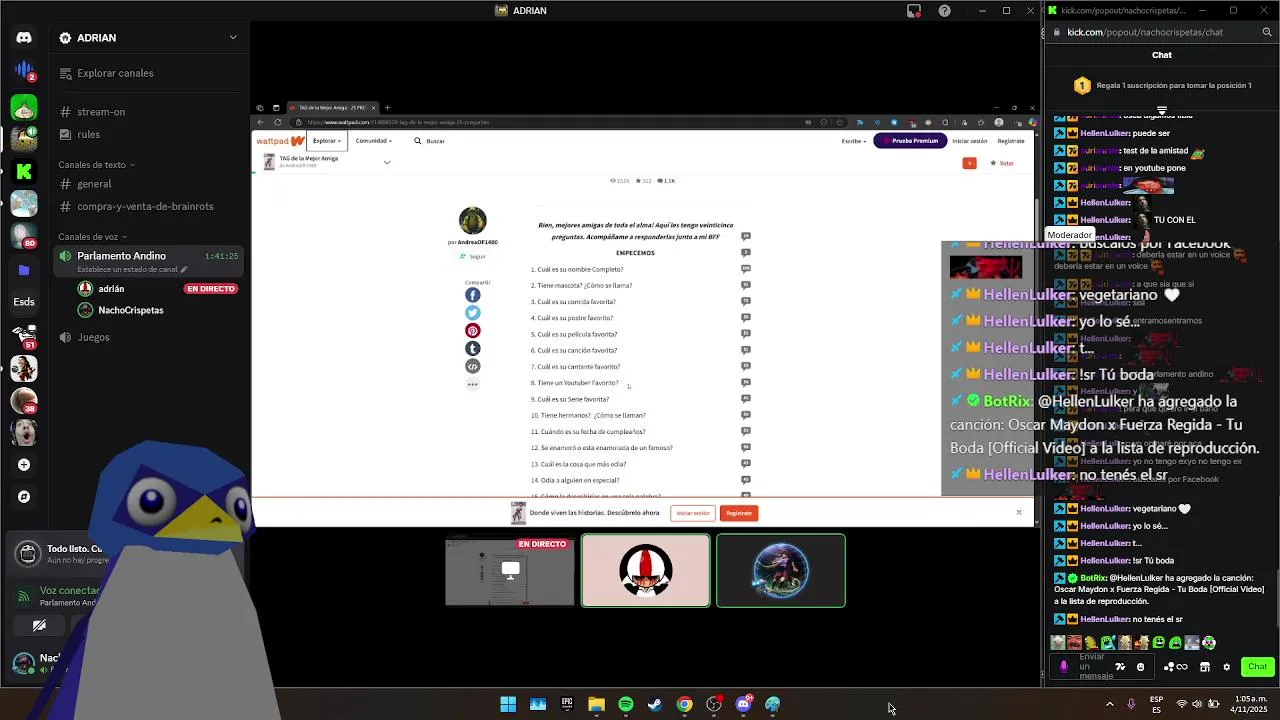Click the Votar star button

click(x=1002, y=163)
